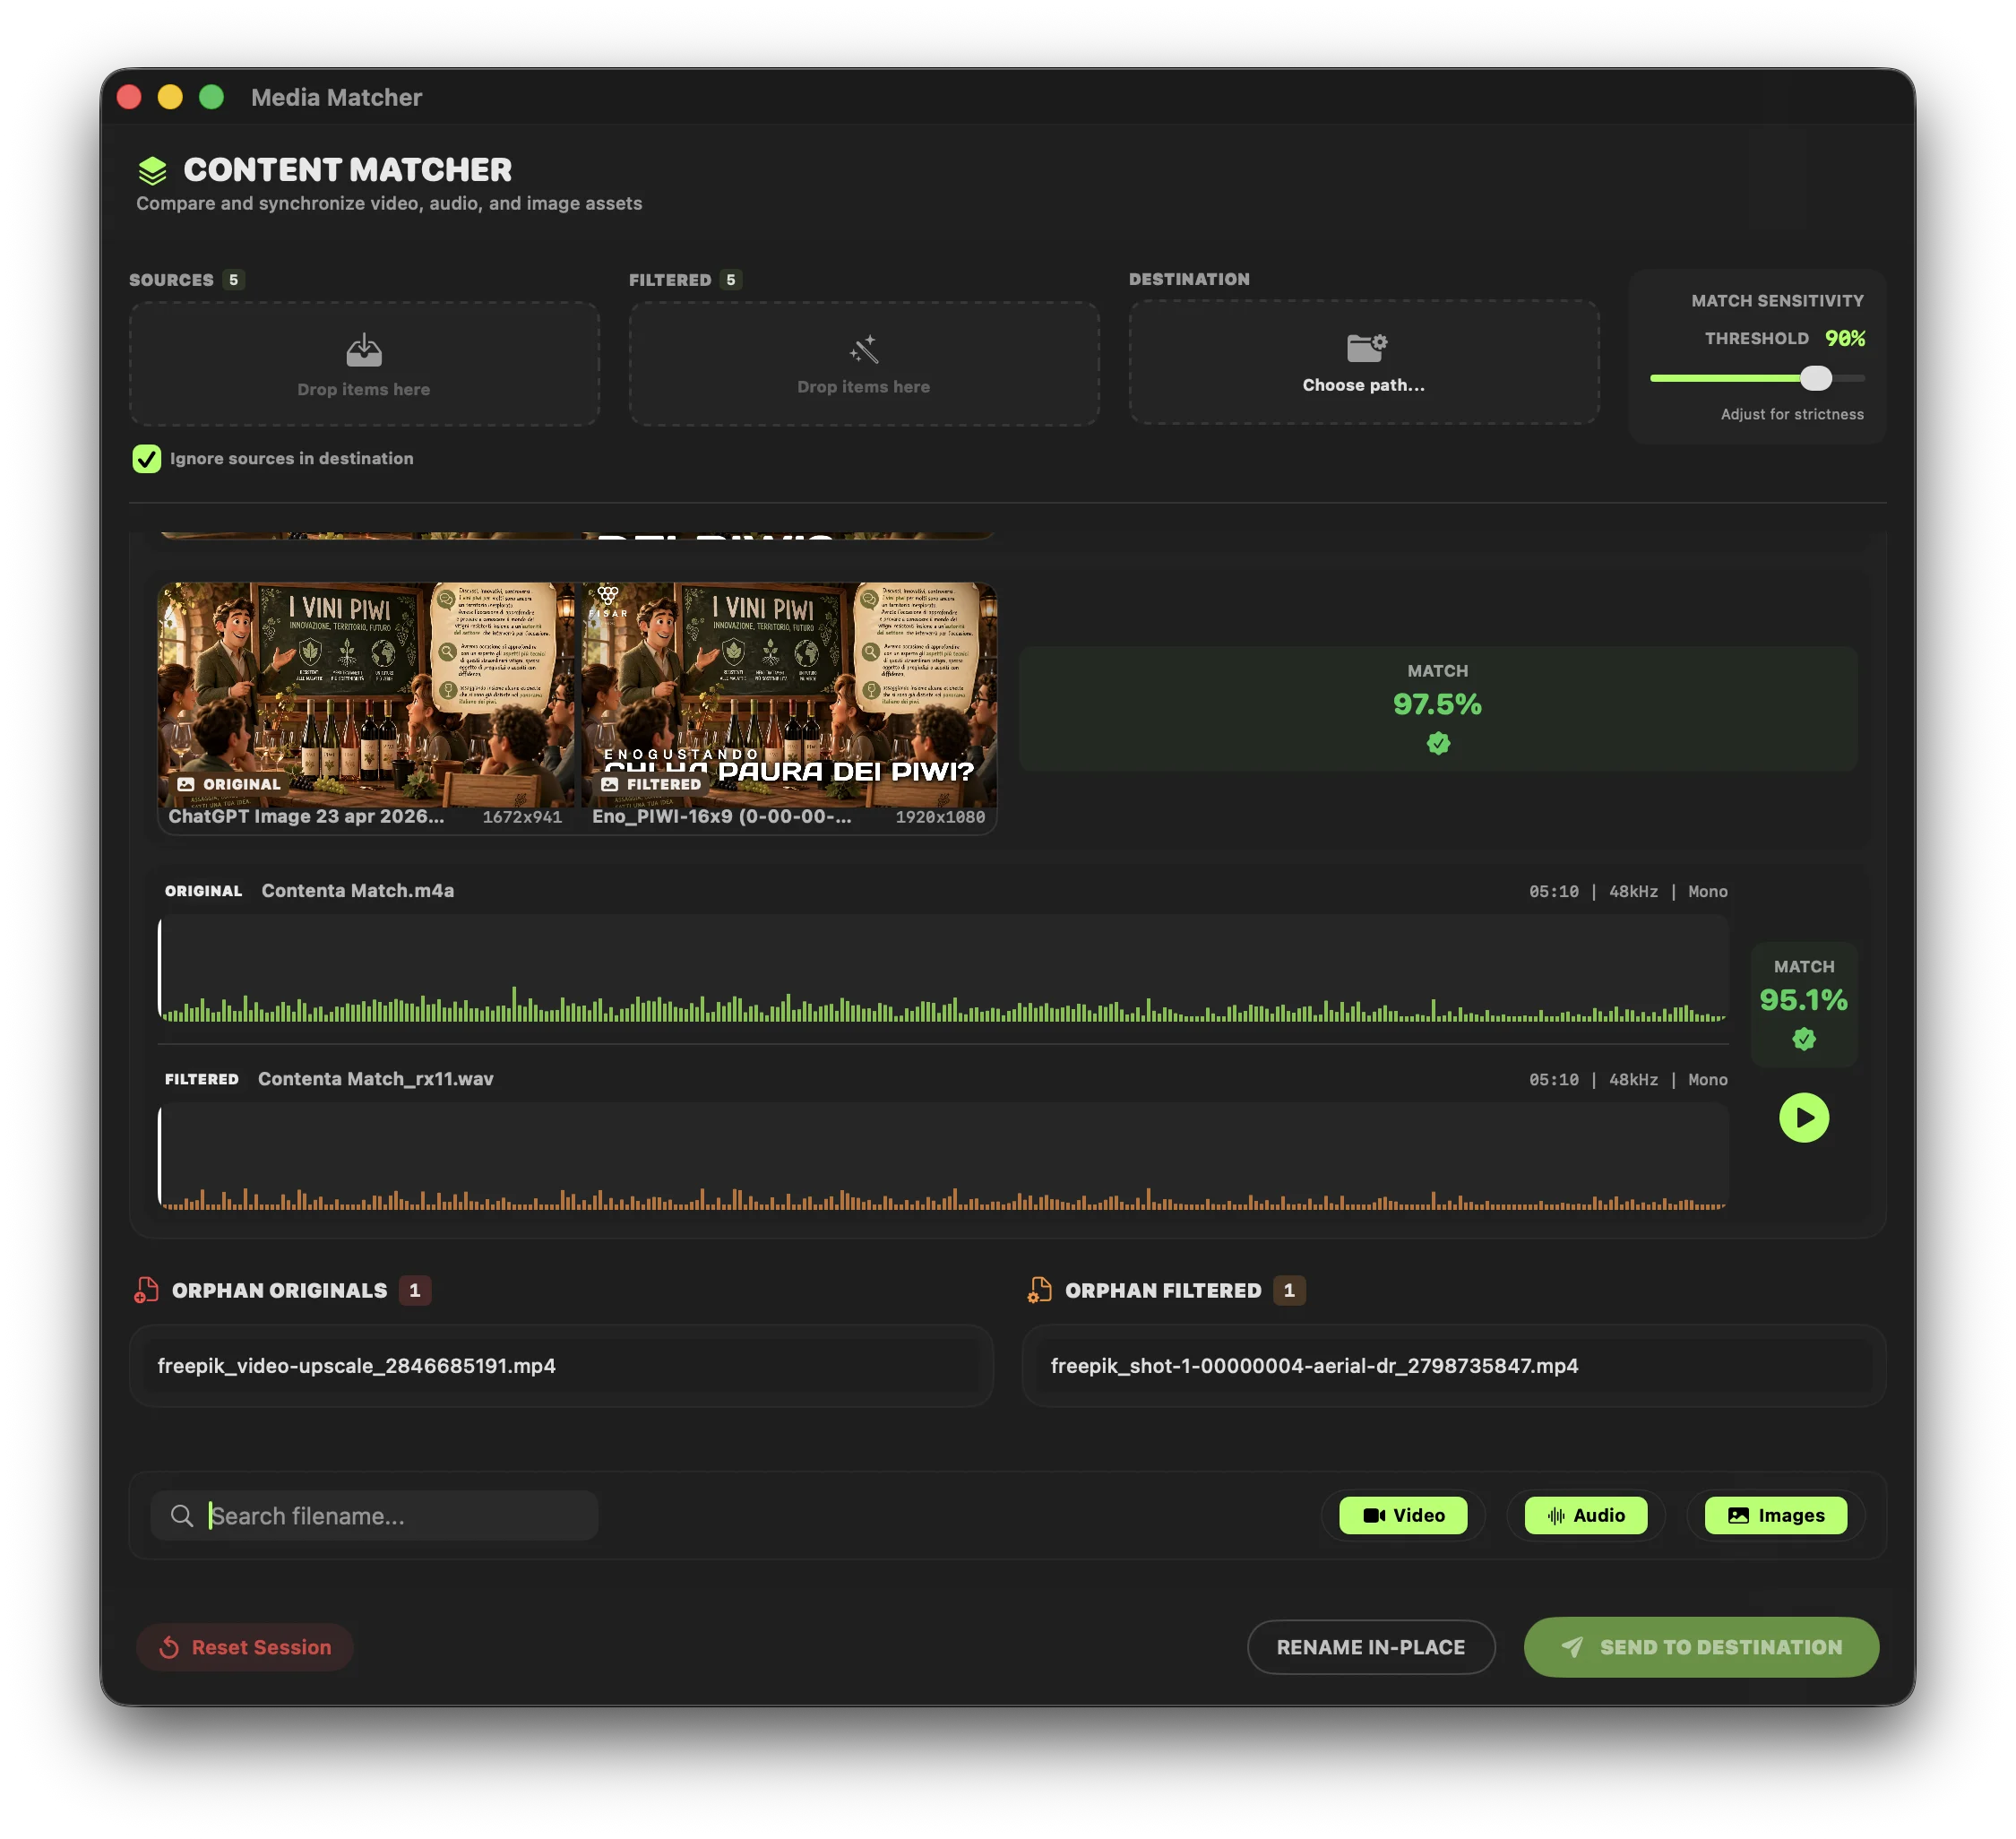Click the Filtered count badge 5
Image resolution: width=2016 pixels, height=1839 pixels.
731,280
